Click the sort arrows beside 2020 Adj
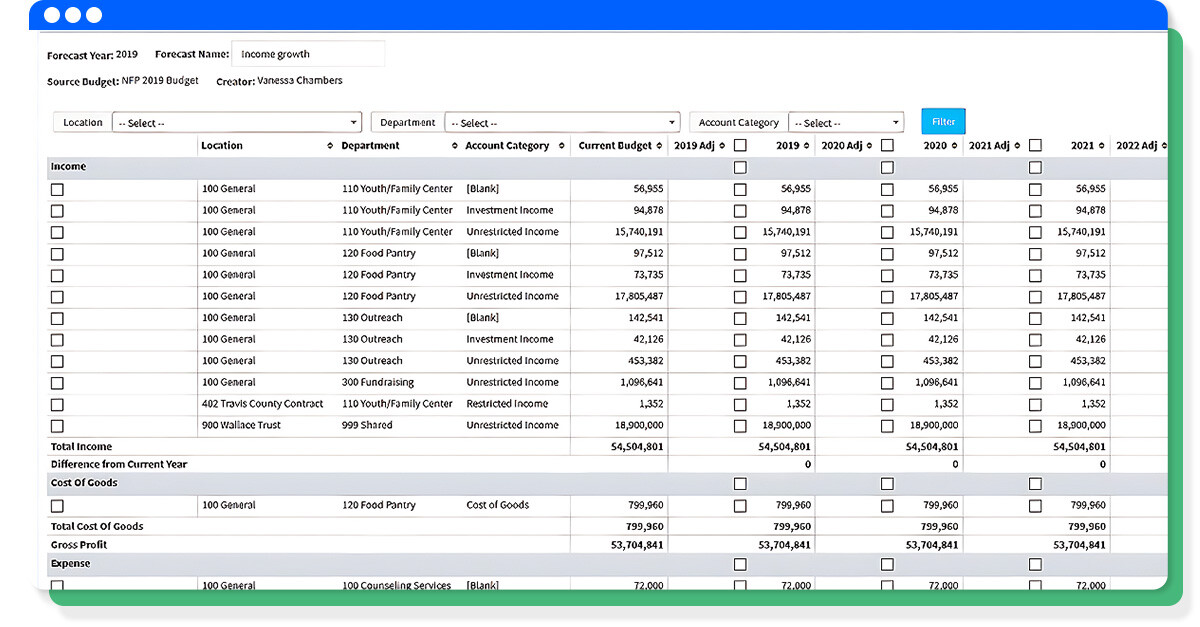 click(870, 146)
